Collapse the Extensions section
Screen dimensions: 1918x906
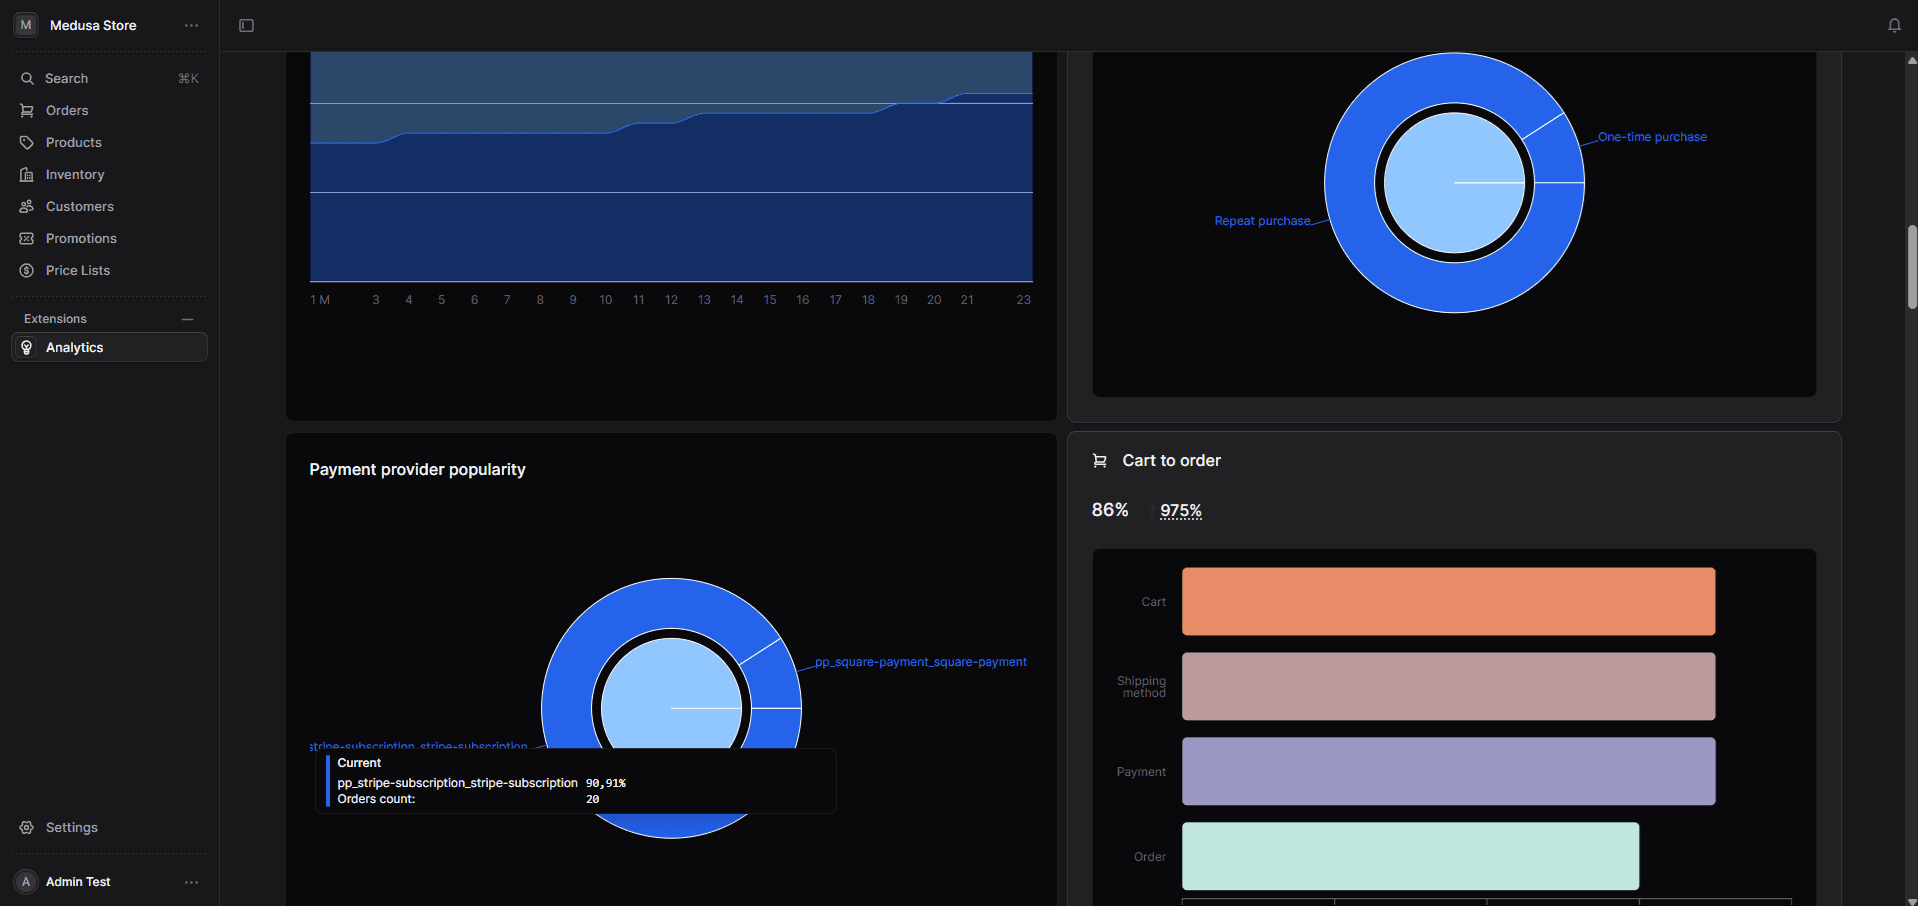[187, 319]
